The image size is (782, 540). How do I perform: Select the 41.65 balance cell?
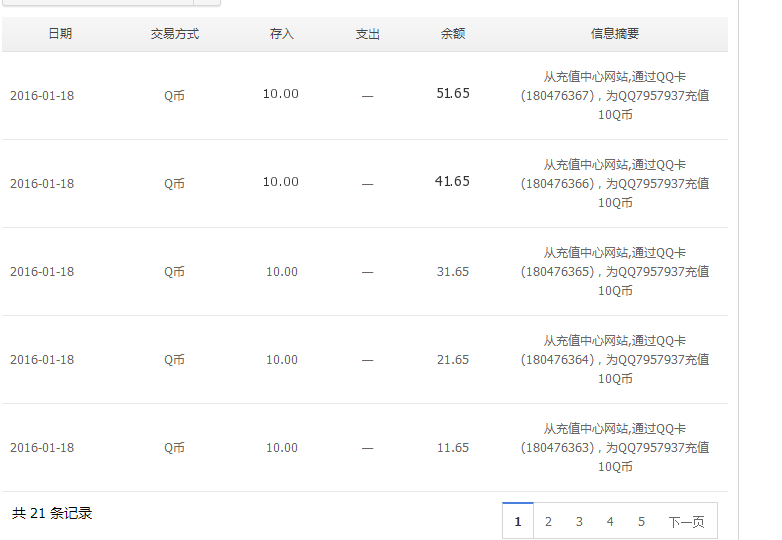[452, 181]
